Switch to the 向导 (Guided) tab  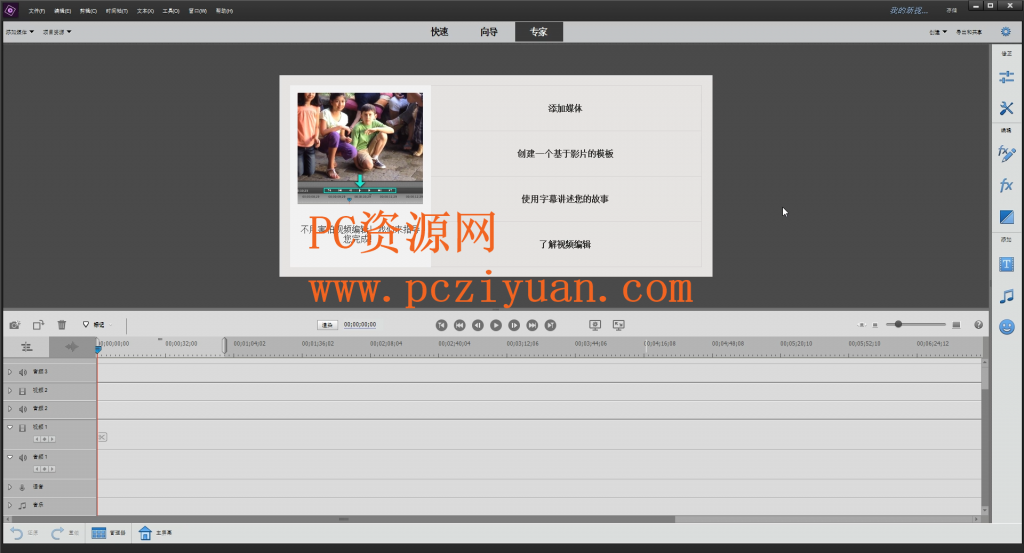click(x=489, y=32)
